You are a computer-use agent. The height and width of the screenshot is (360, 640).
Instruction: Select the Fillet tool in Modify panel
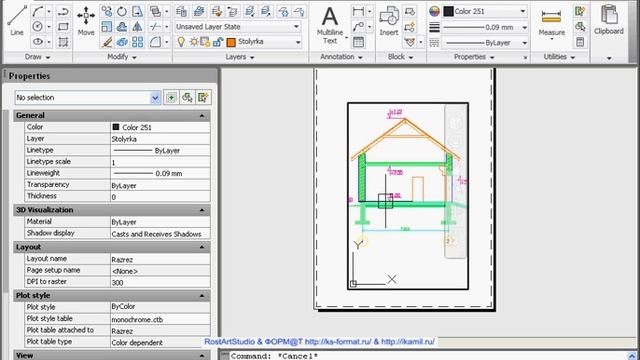(155, 42)
